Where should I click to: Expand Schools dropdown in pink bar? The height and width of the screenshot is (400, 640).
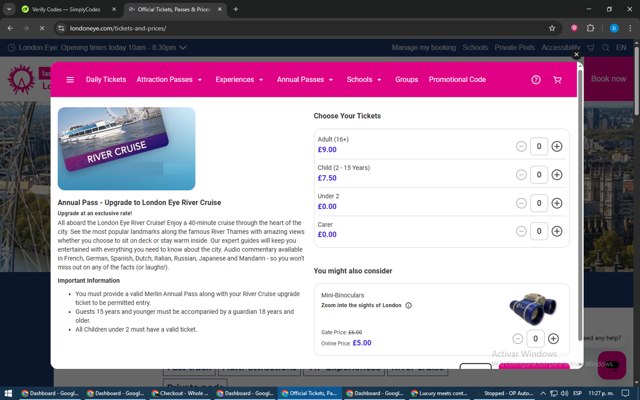tap(364, 80)
